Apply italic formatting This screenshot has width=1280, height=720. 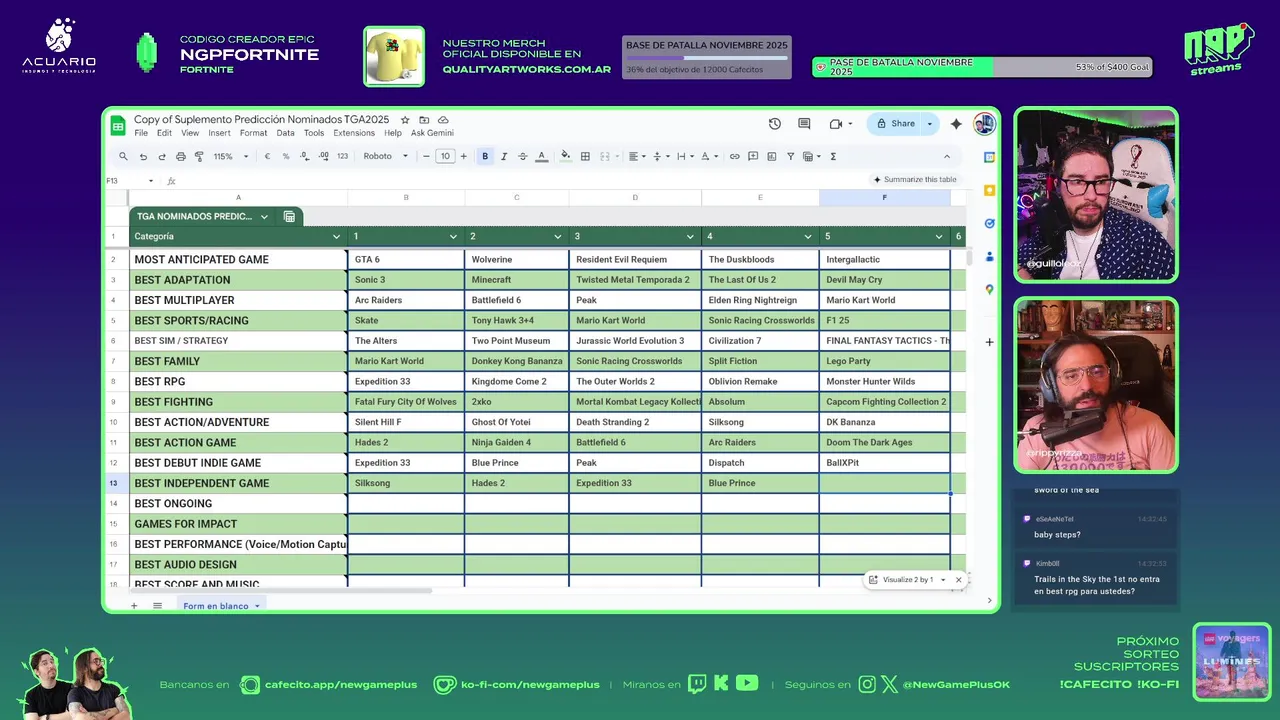pyautogui.click(x=503, y=156)
